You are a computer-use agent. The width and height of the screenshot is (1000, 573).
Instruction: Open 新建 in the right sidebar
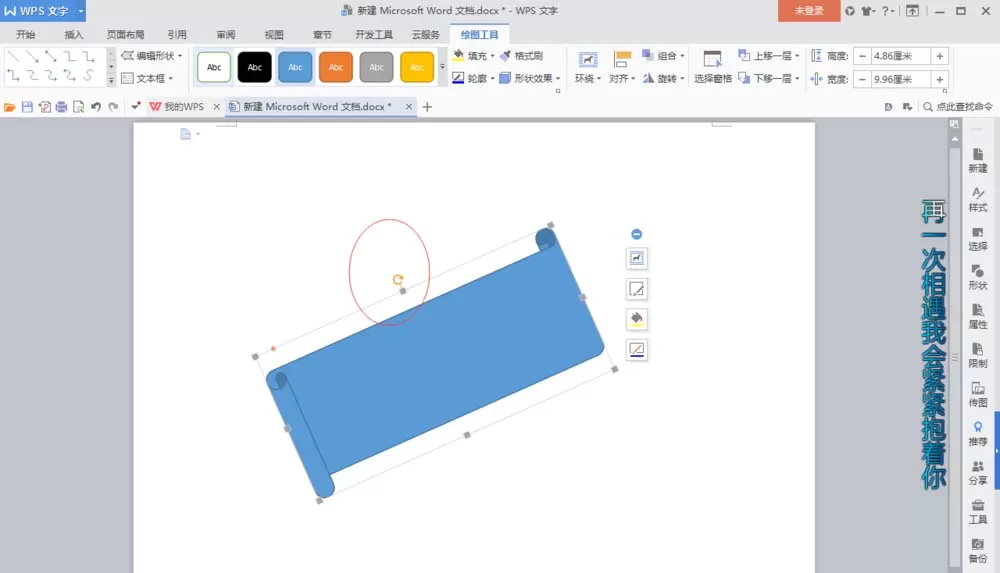click(x=978, y=161)
